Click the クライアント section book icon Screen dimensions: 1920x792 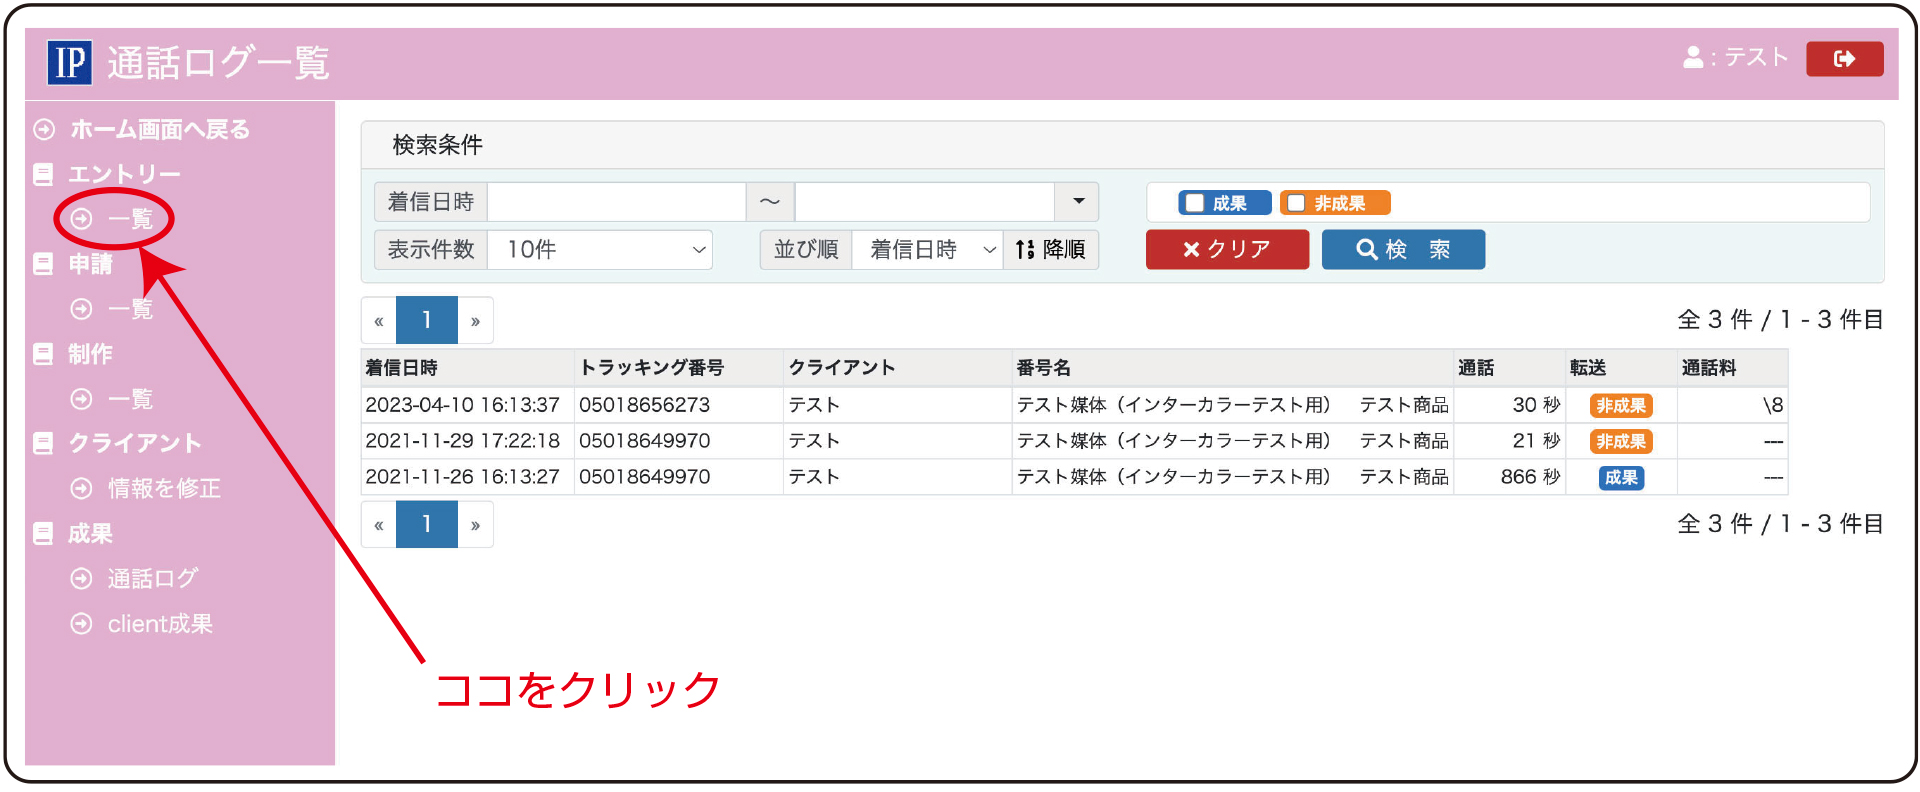[43, 443]
